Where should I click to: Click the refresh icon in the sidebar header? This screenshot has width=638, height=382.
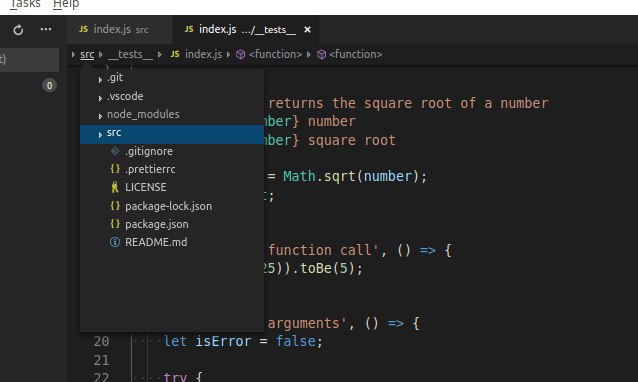click(18, 30)
